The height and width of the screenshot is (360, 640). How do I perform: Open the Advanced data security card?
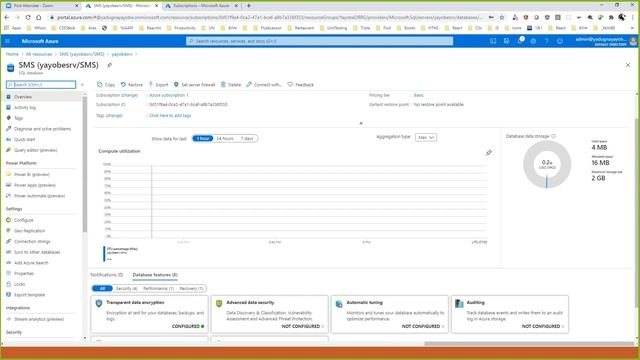point(270,314)
